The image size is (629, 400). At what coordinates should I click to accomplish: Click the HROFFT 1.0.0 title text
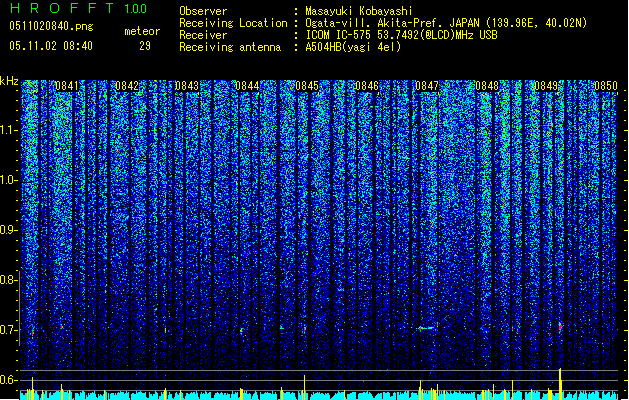pyautogui.click(x=78, y=8)
